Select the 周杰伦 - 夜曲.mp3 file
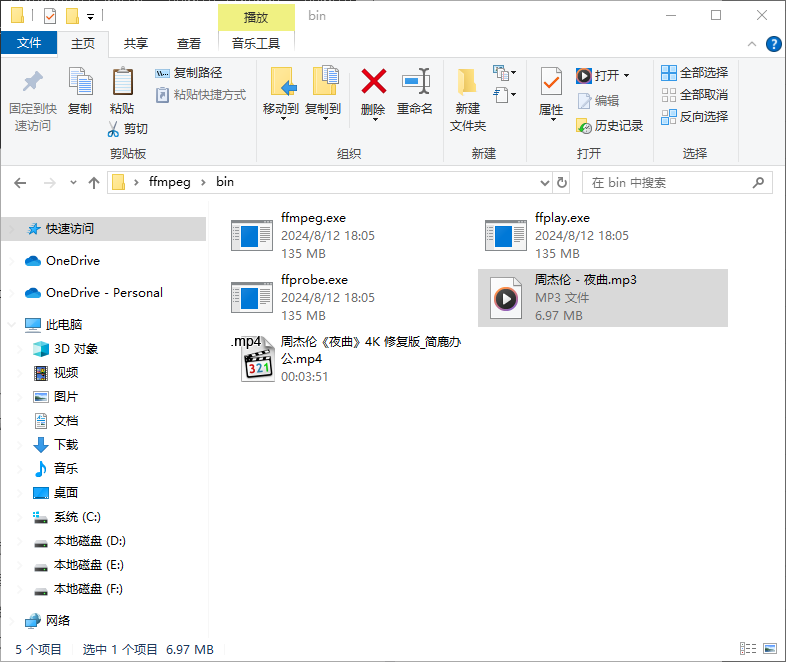The image size is (786, 662). pos(603,298)
